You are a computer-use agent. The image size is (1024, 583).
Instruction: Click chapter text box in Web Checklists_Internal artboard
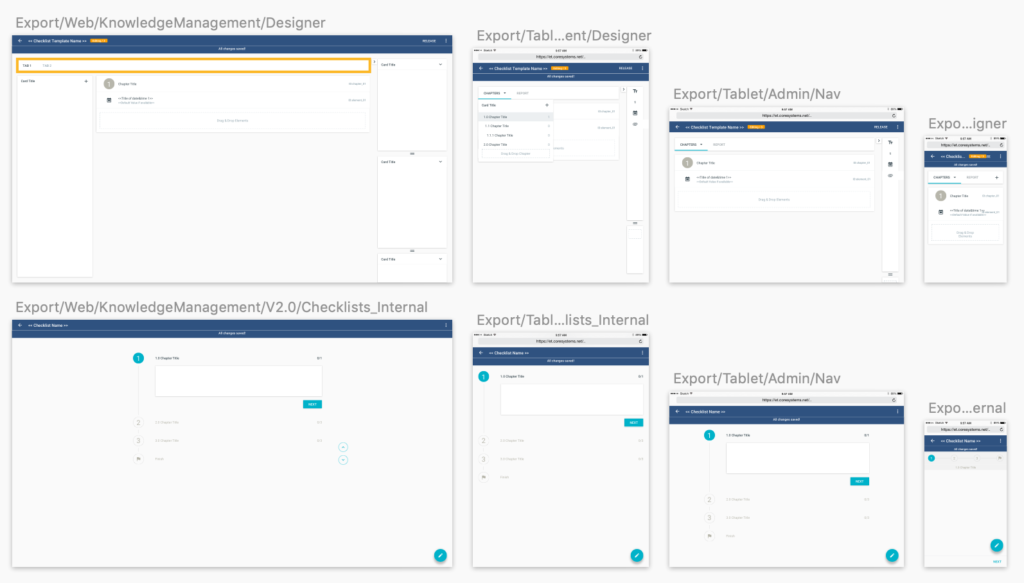238,381
